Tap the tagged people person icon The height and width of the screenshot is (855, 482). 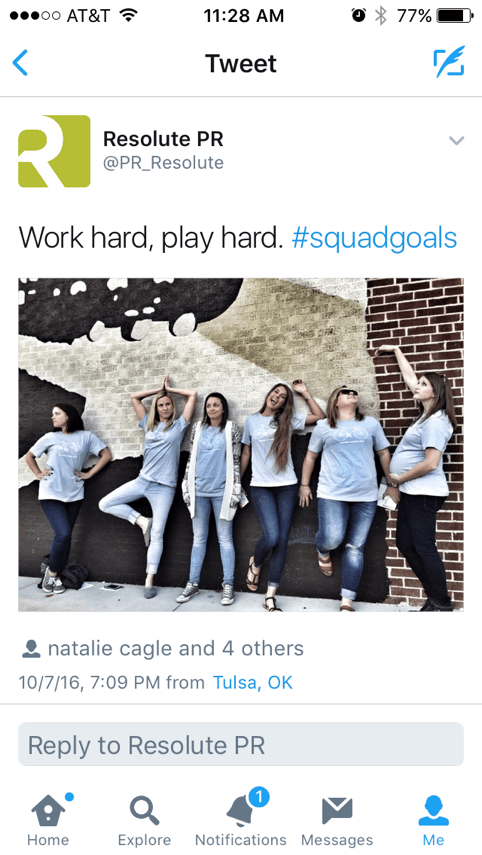pyautogui.click(x=31, y=649)
